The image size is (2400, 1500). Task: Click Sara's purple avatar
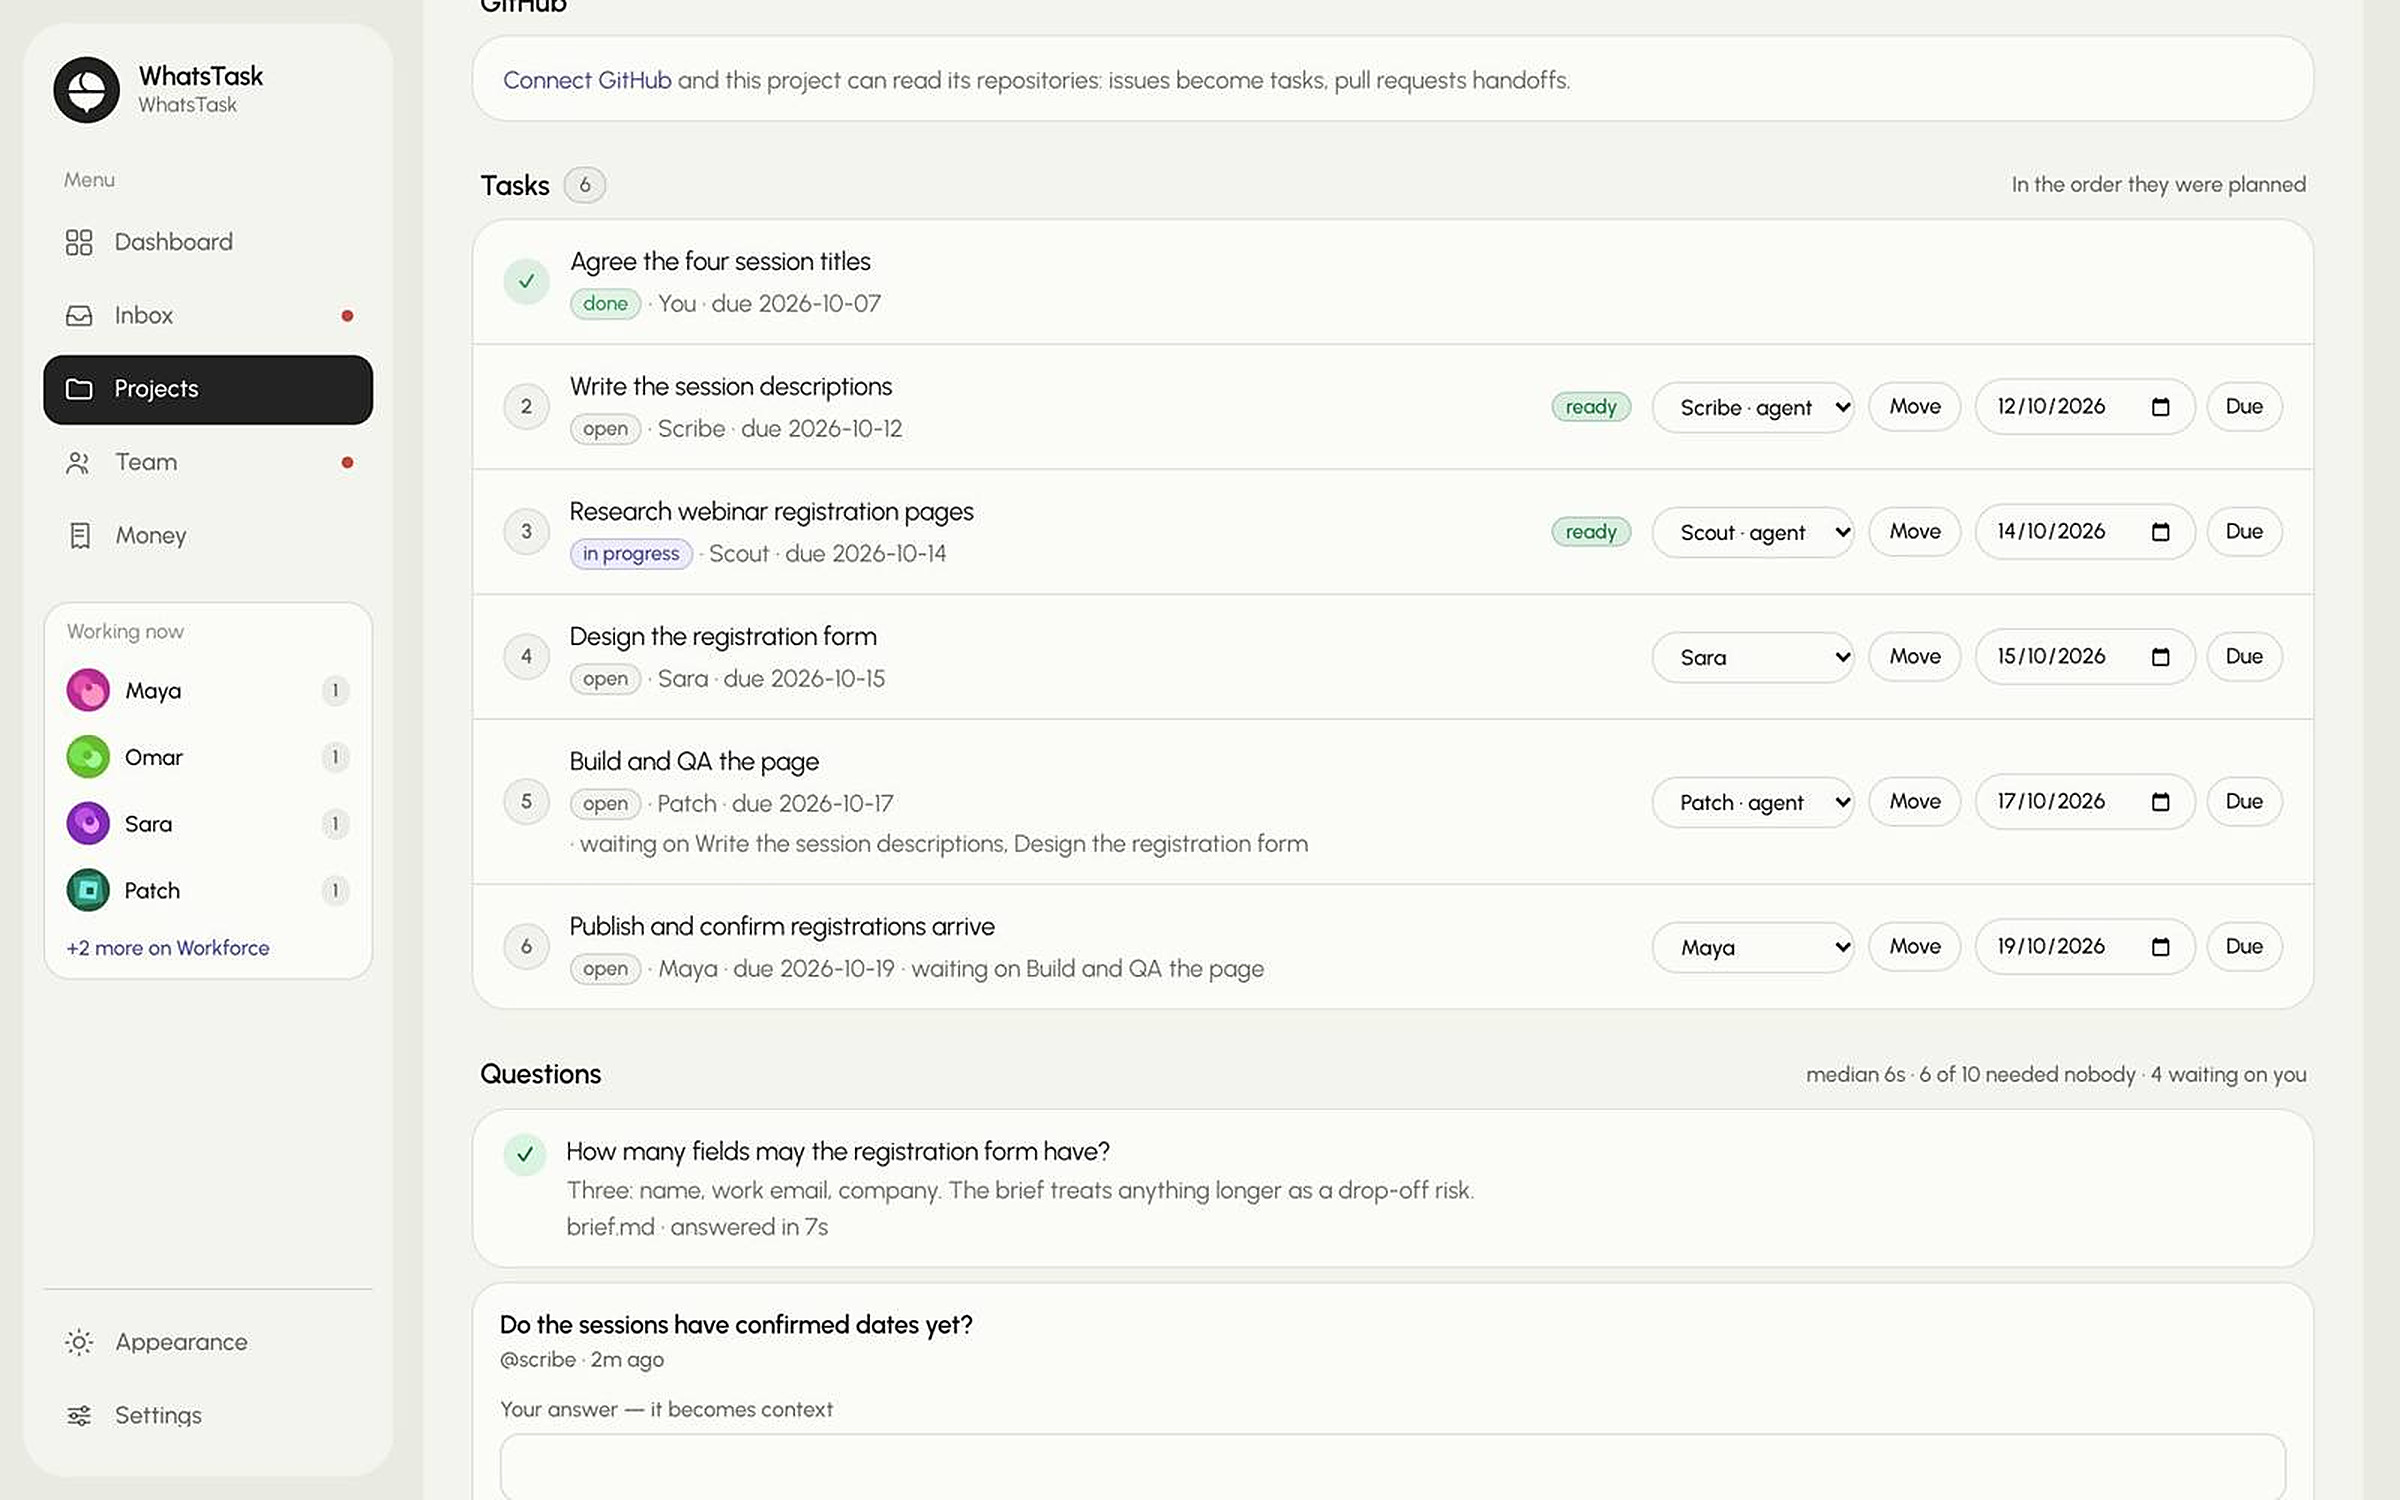coord(88,824)
